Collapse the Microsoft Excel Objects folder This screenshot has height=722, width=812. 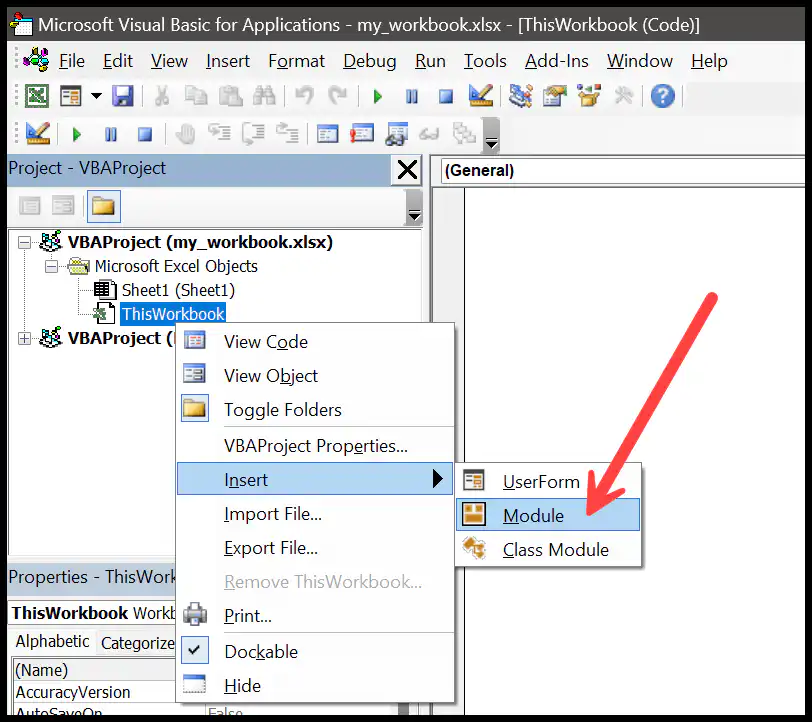click(51, 266)
